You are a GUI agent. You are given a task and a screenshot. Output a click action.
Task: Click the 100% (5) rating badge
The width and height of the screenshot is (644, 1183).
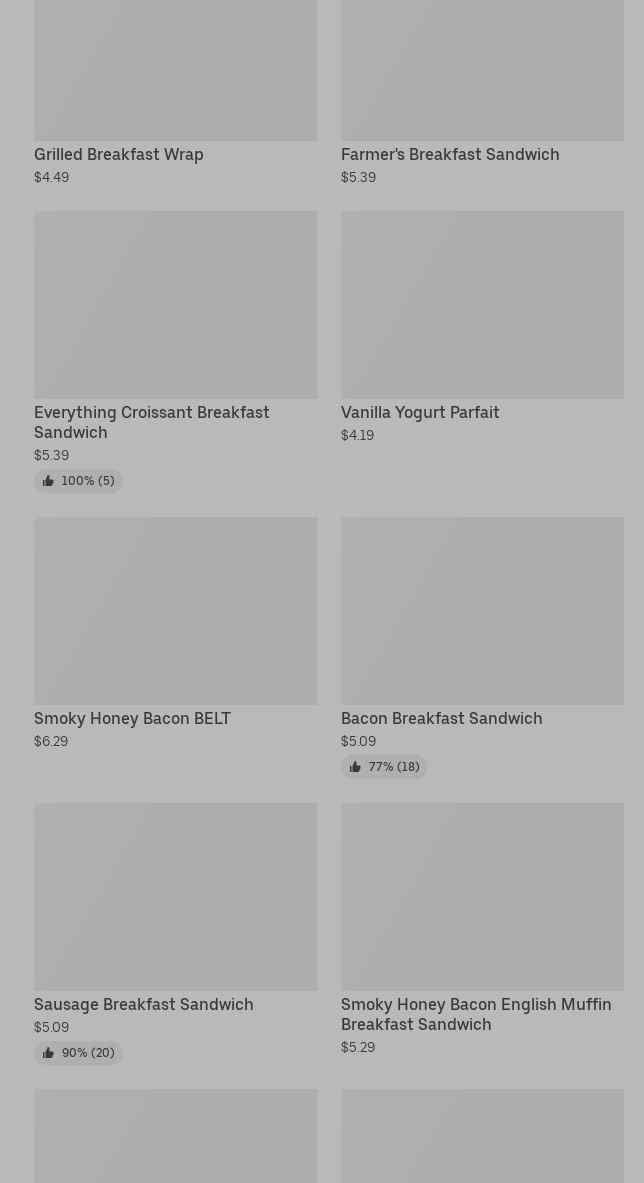(x=78, y=481)
